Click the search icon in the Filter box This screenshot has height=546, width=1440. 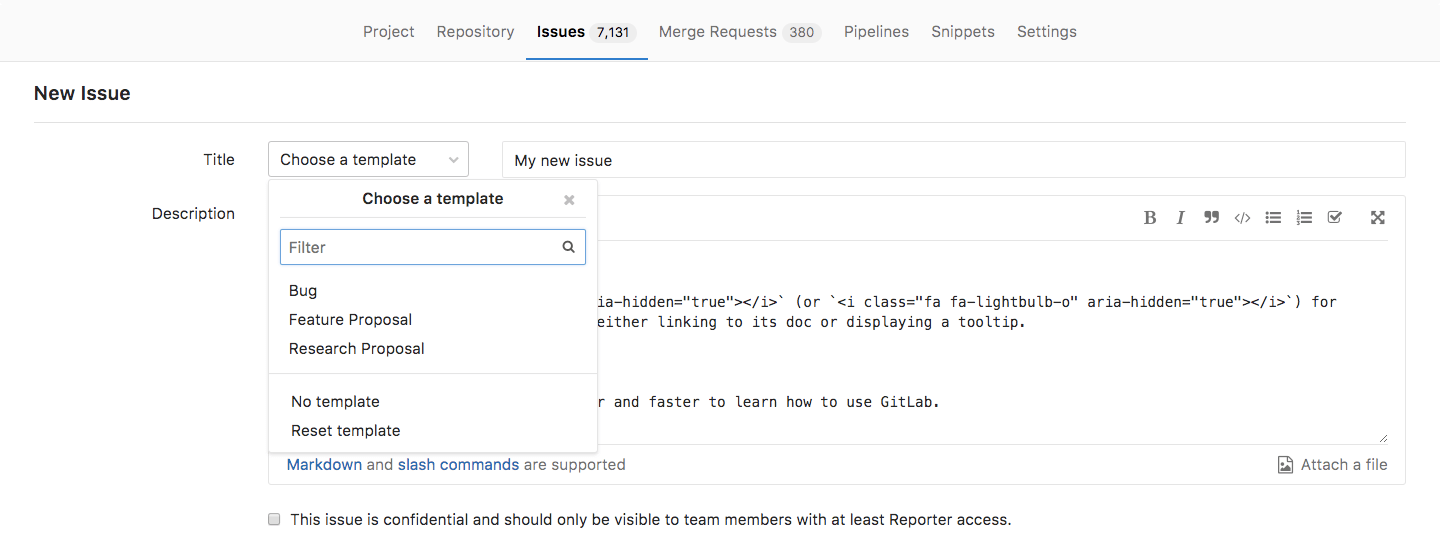[x=568, y=247]
